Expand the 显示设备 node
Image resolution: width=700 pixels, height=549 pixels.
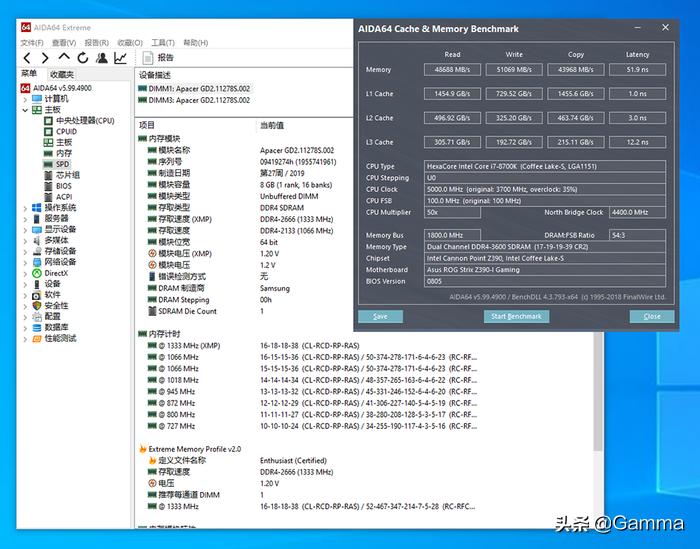[x=25, y=230]
